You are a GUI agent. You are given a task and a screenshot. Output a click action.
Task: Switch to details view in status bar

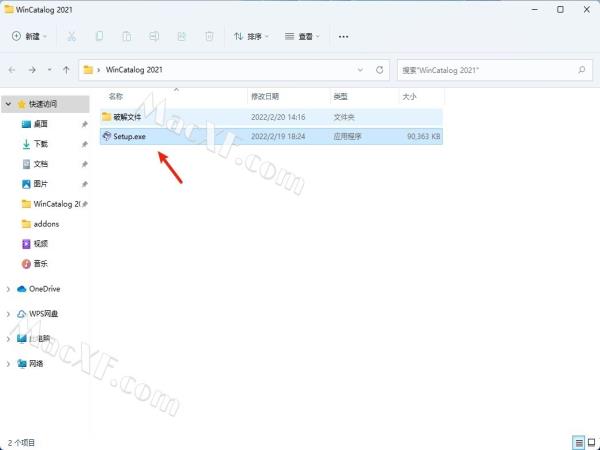pos(579,443)
